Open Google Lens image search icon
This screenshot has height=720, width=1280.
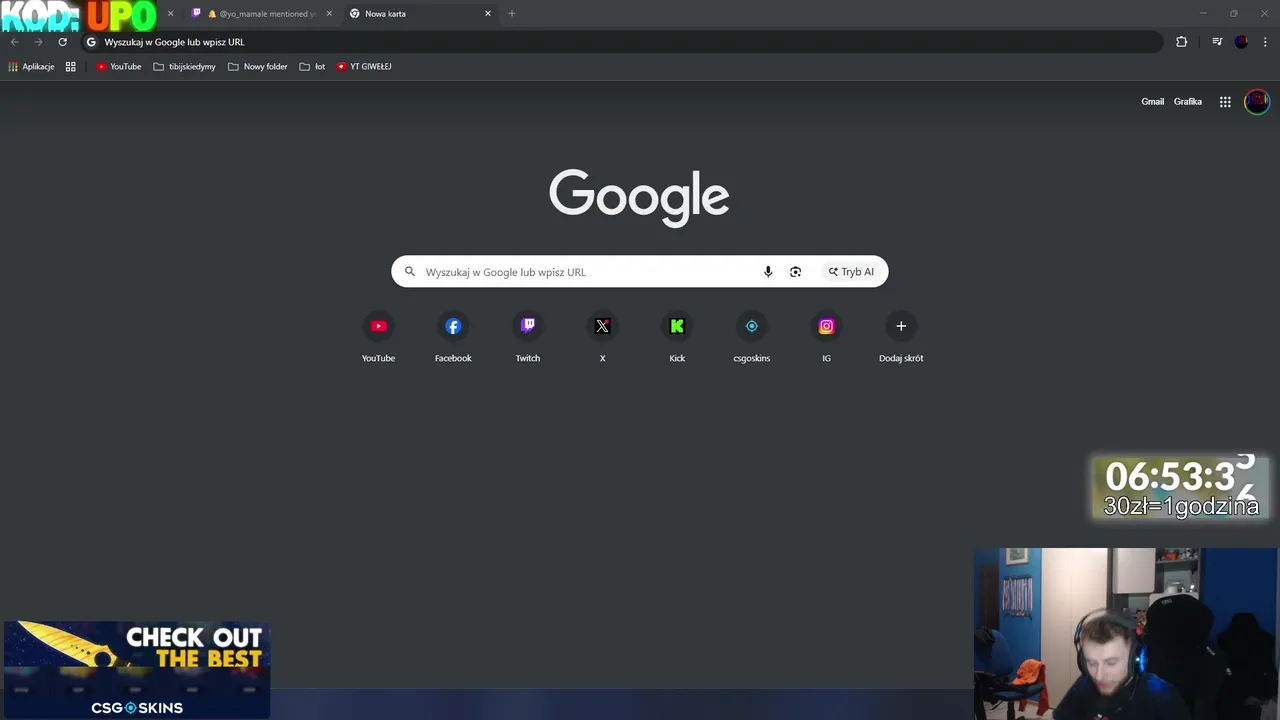pos(795,272)
